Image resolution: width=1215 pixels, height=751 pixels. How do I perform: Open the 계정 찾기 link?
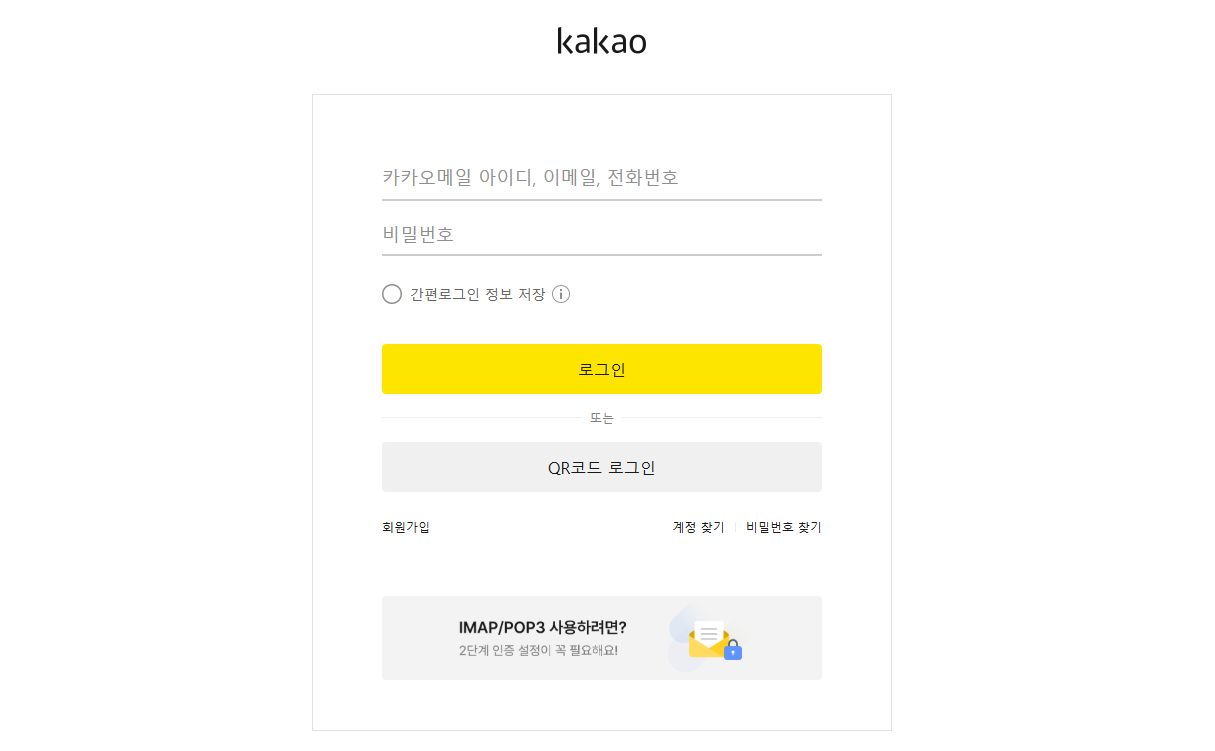698,527
